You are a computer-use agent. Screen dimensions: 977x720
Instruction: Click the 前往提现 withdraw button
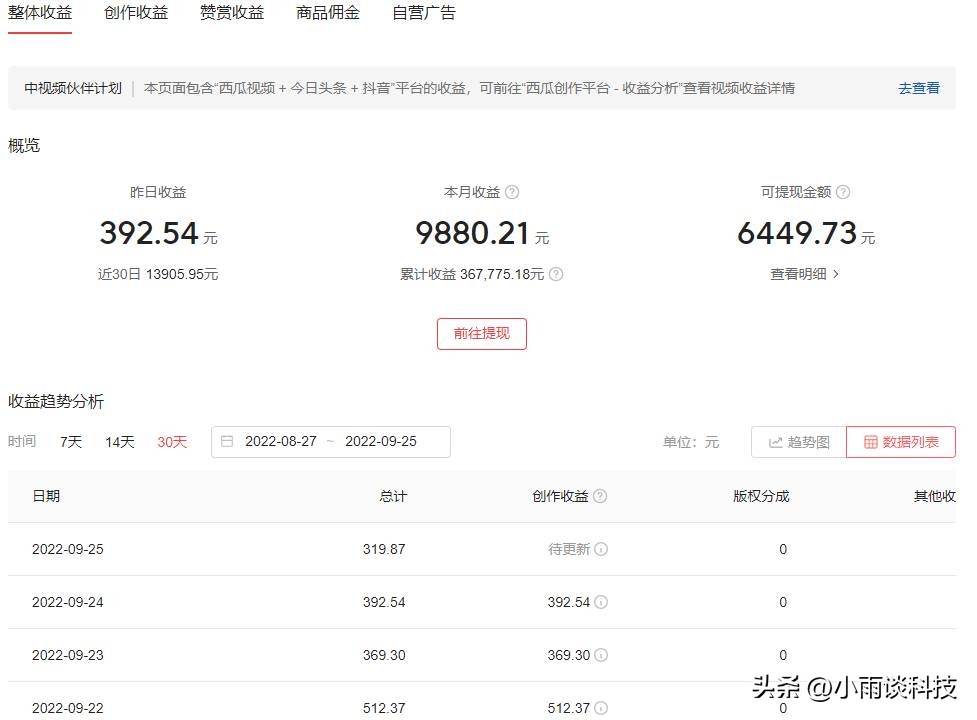(x=482, y=333)
